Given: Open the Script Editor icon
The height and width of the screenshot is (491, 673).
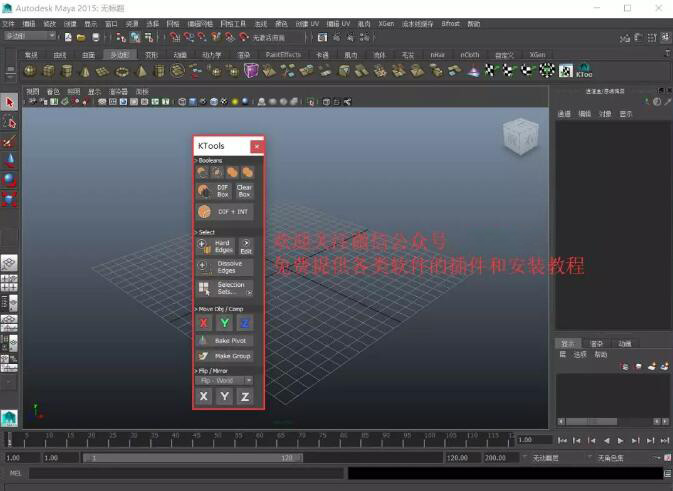Looking at the screenshot, I should pos(668,474).
